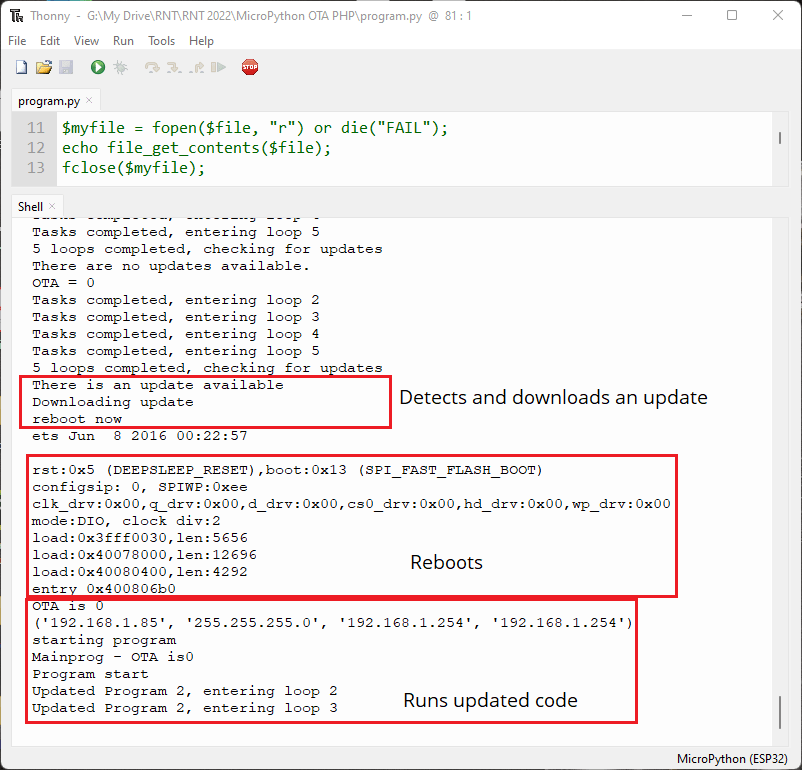Open the Tools menu
The image size is (802, 770).
161,41
